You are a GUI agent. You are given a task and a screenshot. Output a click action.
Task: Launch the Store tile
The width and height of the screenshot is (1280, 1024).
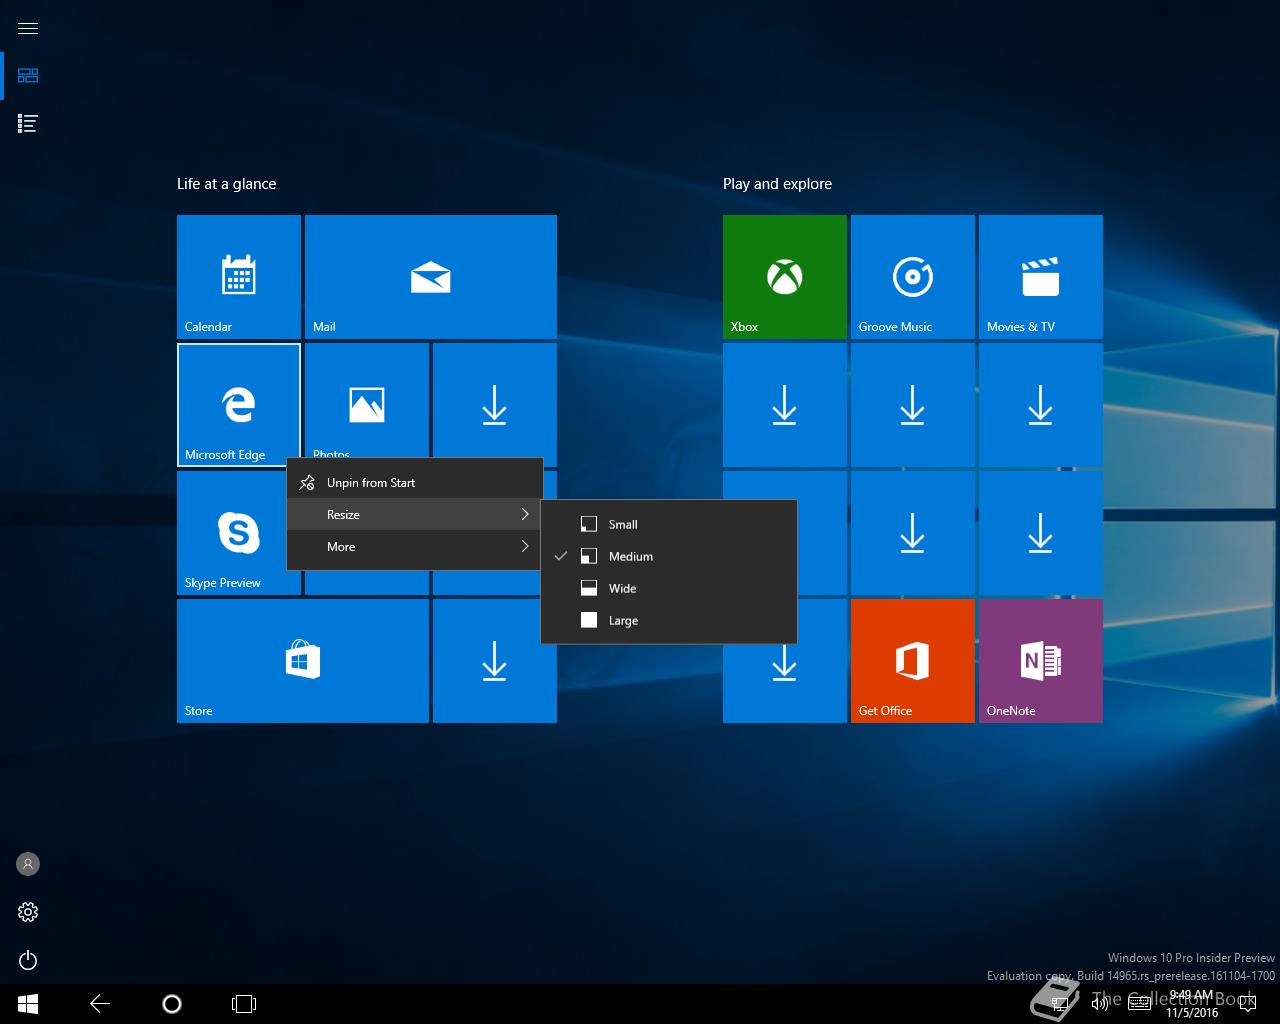(x=303, y=661)
